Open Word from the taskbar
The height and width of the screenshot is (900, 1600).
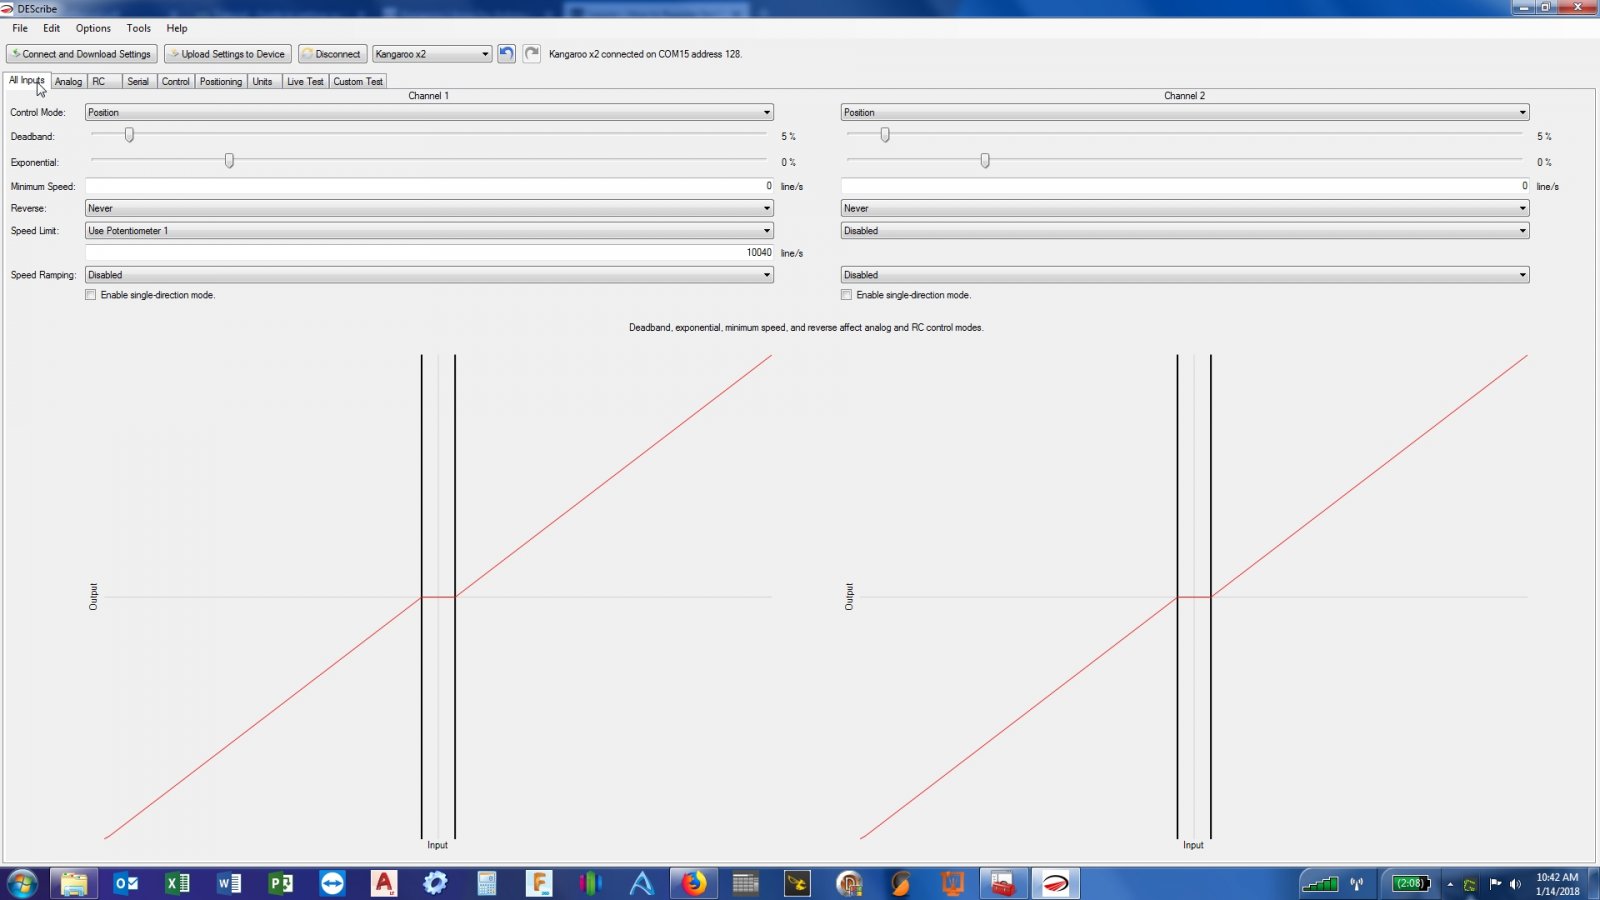point(229,883)
